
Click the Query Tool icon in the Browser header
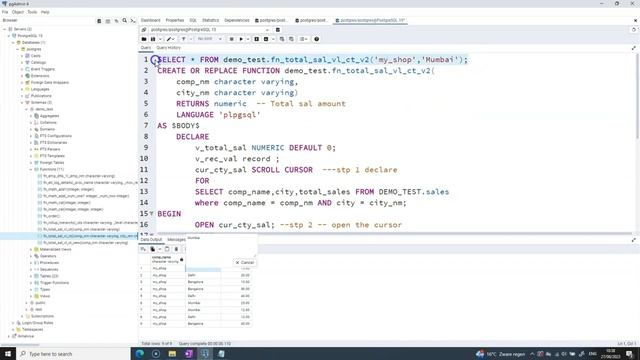[x=99, y=20]
